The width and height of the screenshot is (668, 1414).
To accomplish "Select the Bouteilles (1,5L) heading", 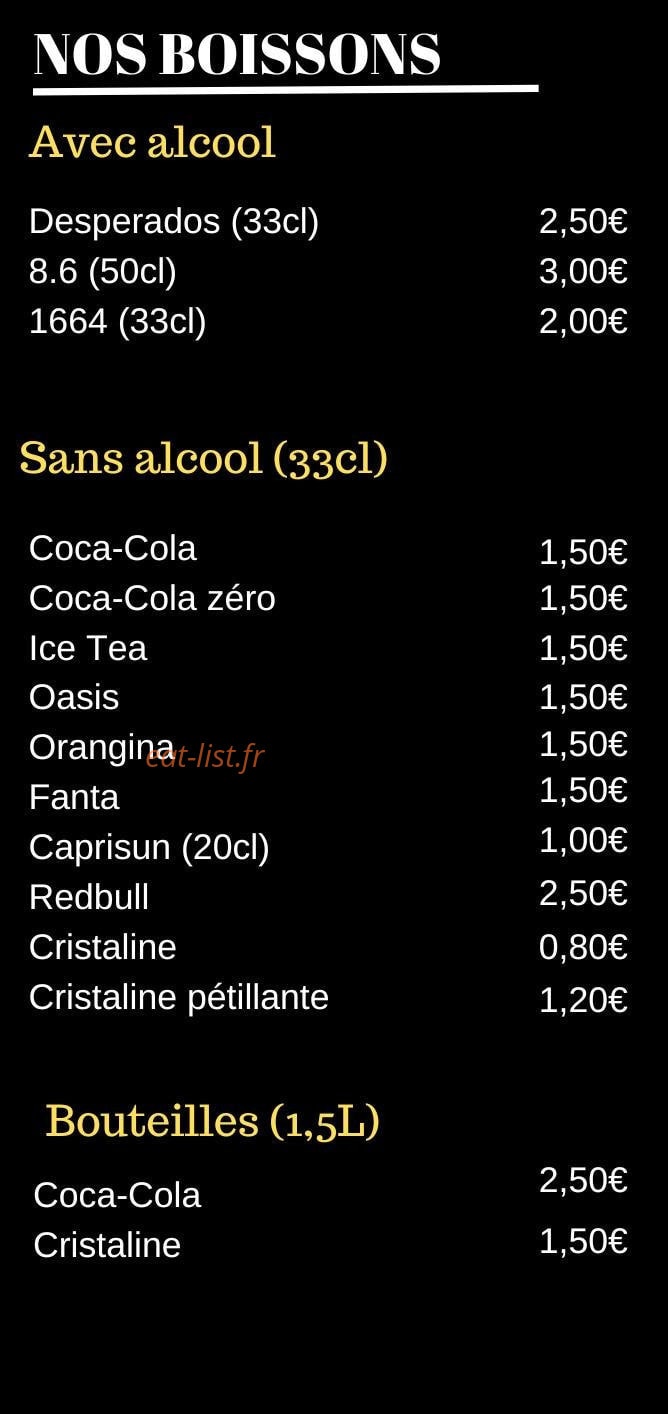I will click(x=213, y=1121).
